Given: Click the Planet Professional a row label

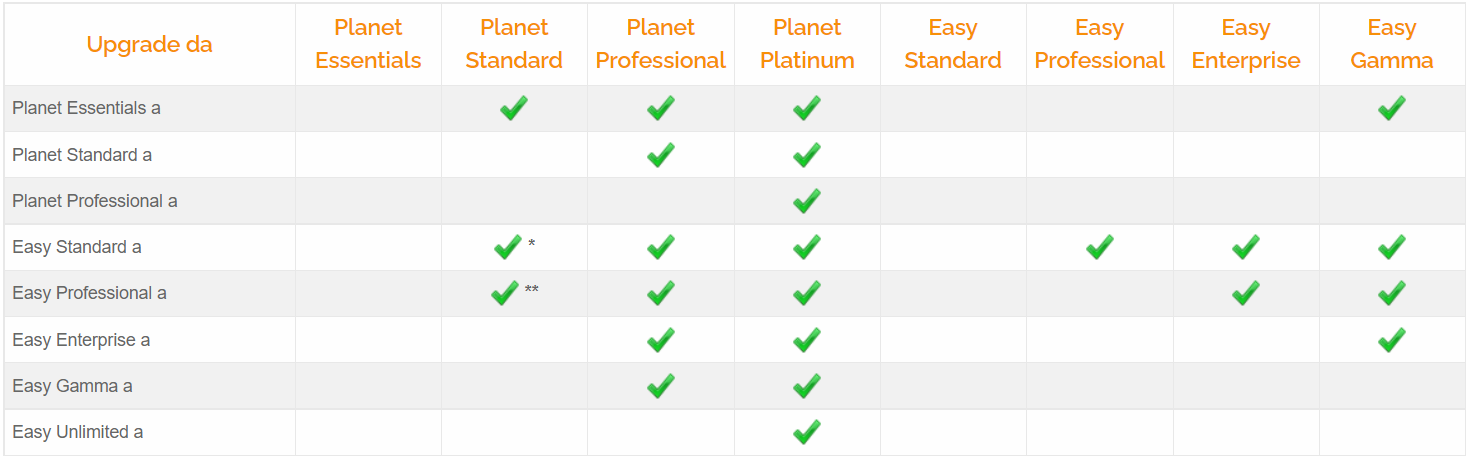Looking at the screenshot, I should (x=95, y=201).
